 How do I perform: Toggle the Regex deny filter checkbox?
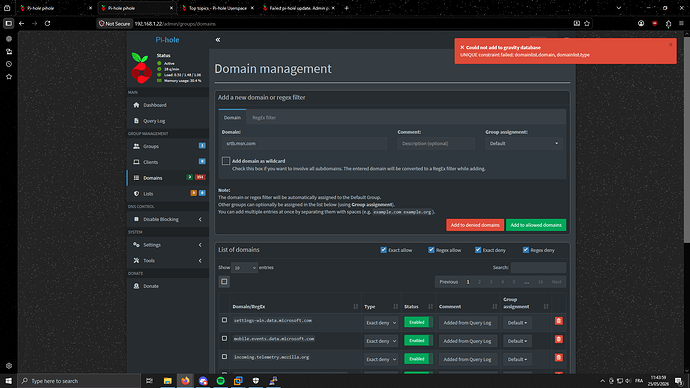tap(525, 250)
